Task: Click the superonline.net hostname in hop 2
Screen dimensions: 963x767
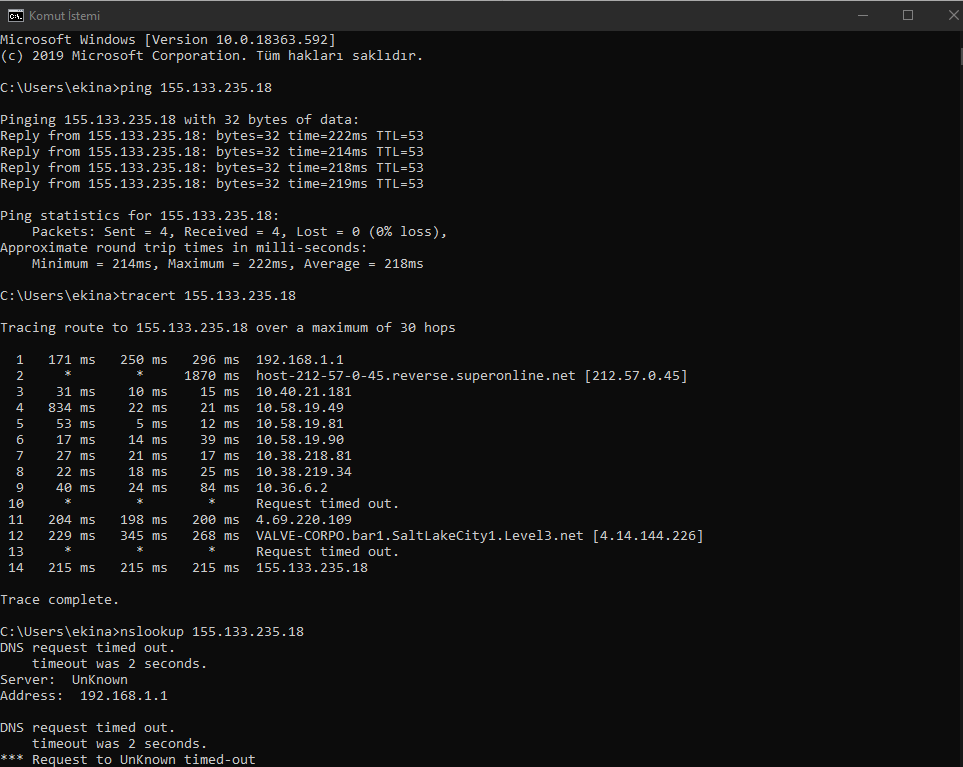Action: [415, 376]
